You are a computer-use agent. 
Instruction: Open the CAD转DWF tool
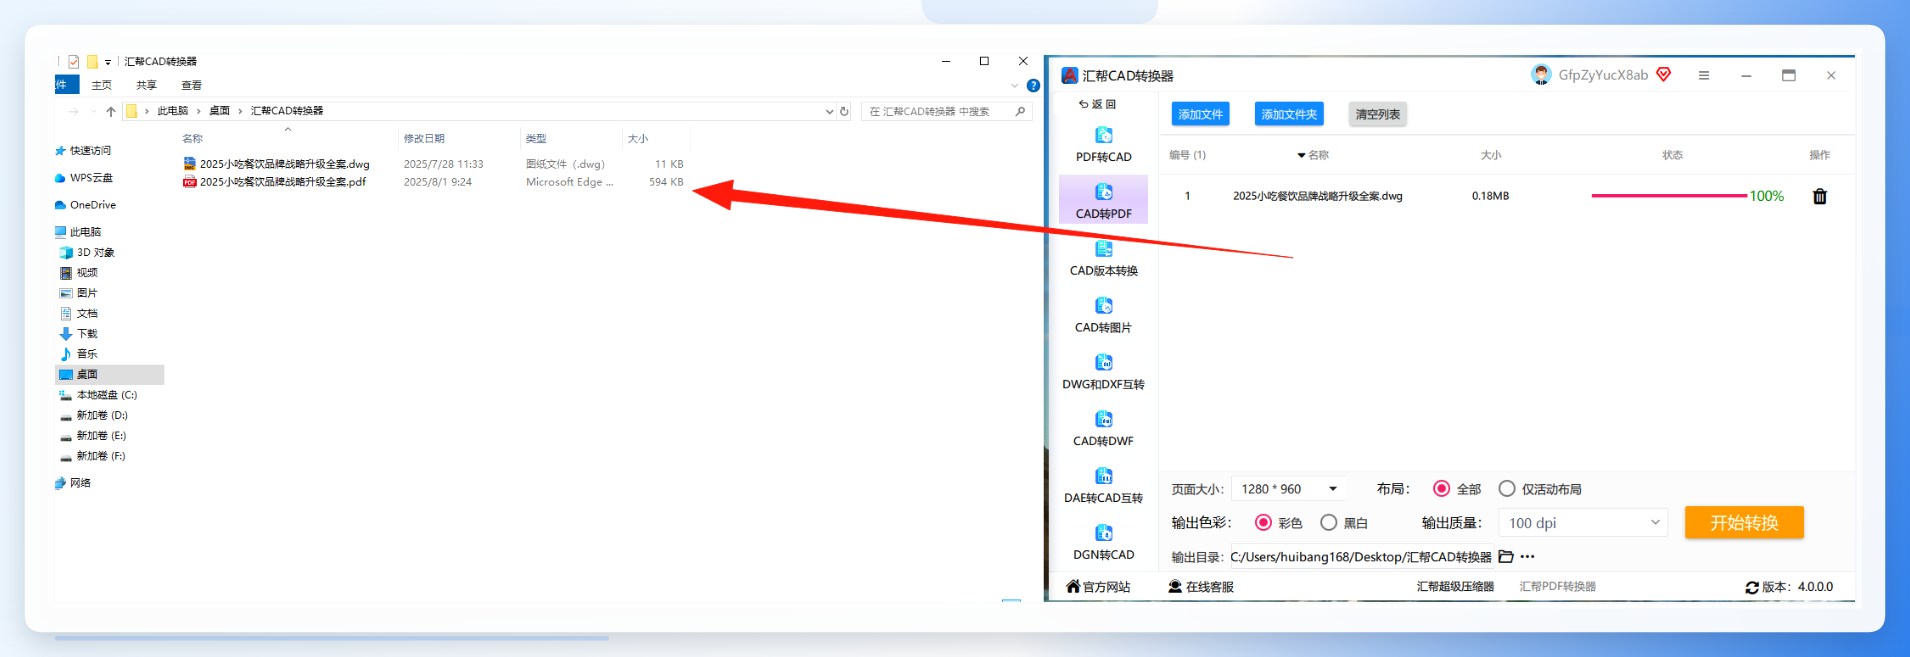point(1103,429)
